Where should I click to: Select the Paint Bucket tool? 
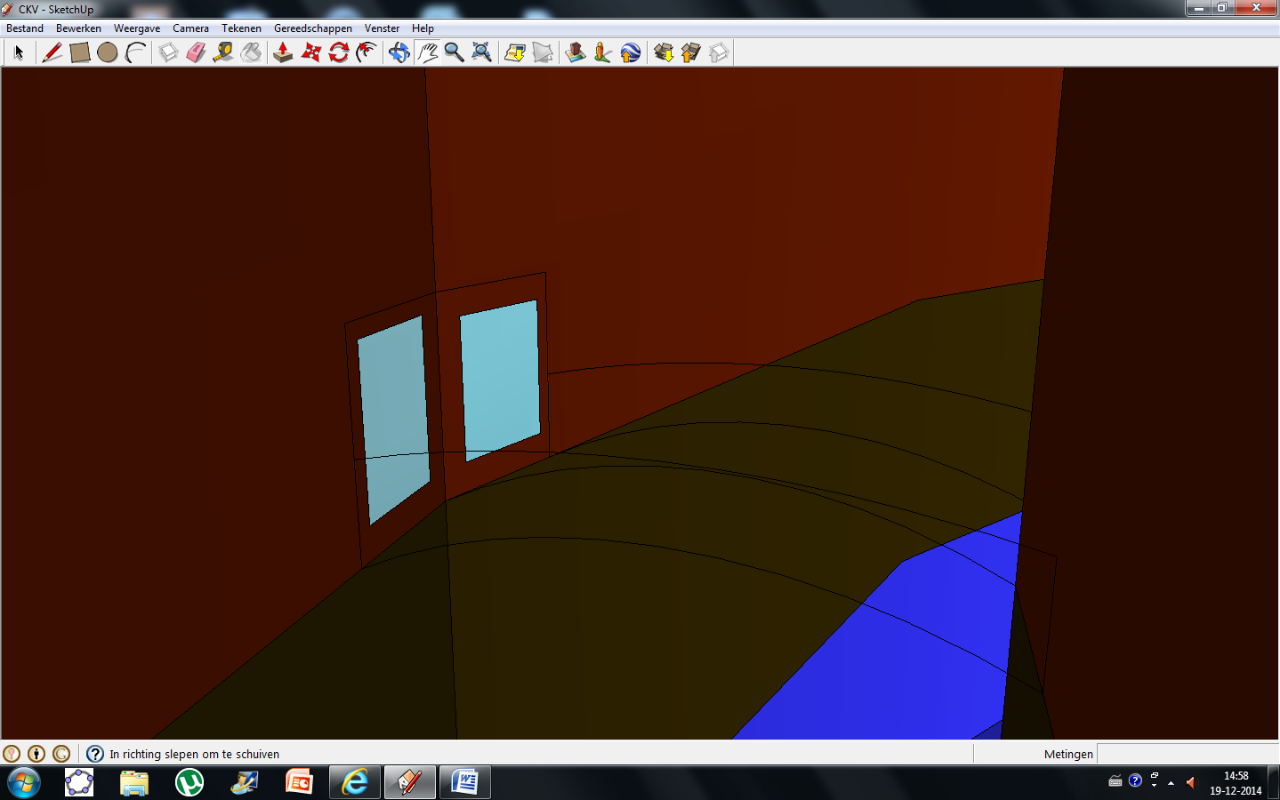pos(252,53)
